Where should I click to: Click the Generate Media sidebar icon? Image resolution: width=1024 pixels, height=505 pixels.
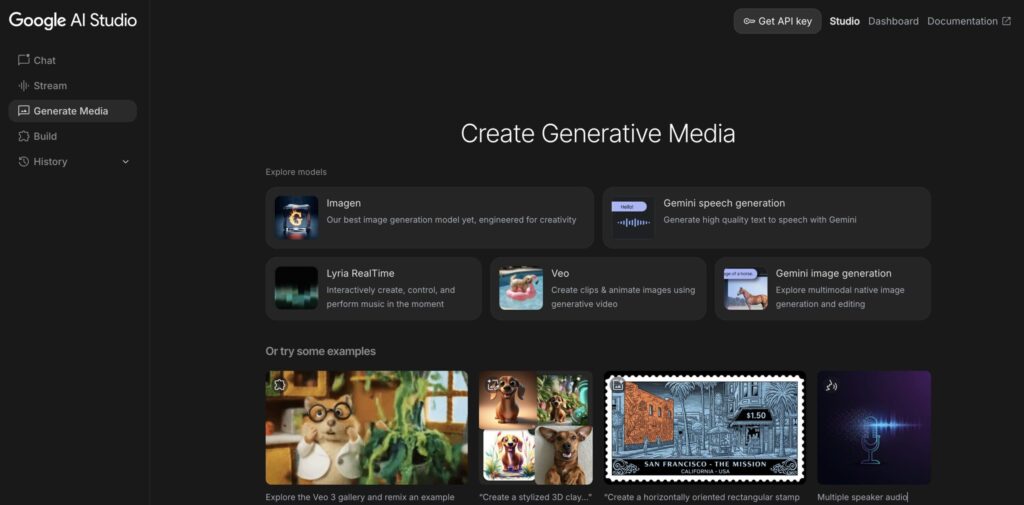[24, 111]
